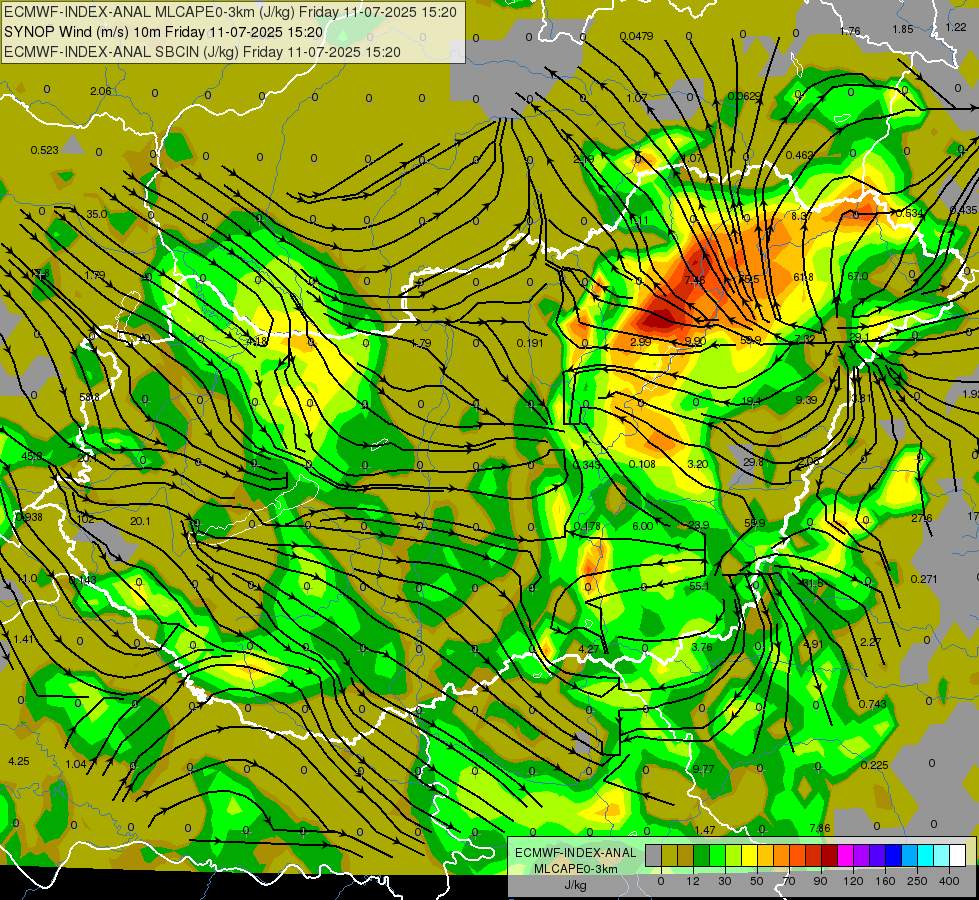Click the station value 6.00
This screenshot has height=900, width=979.
pos(642,527)
